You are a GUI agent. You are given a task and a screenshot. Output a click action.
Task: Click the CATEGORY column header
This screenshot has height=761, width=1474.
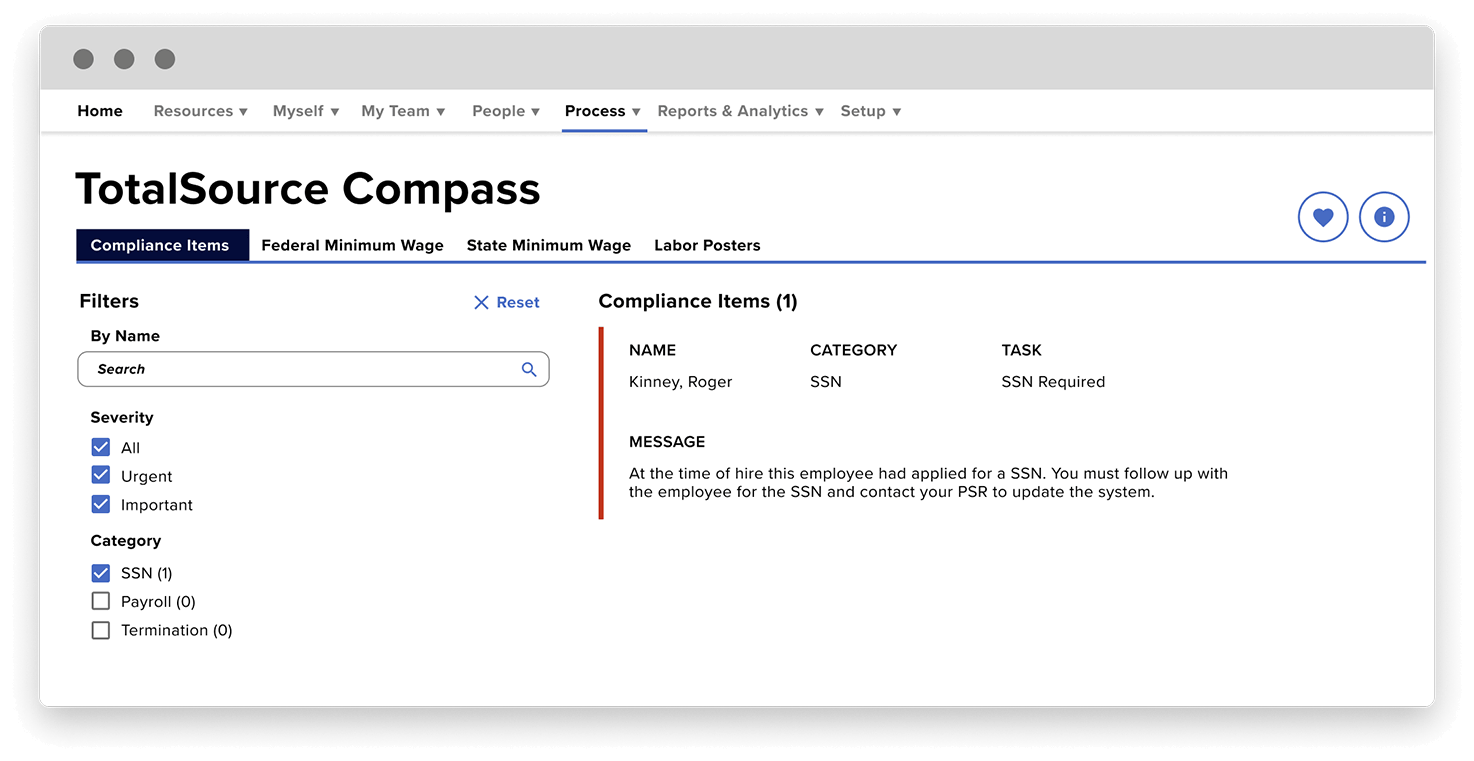pyautogui.click(x=853, y=350)
